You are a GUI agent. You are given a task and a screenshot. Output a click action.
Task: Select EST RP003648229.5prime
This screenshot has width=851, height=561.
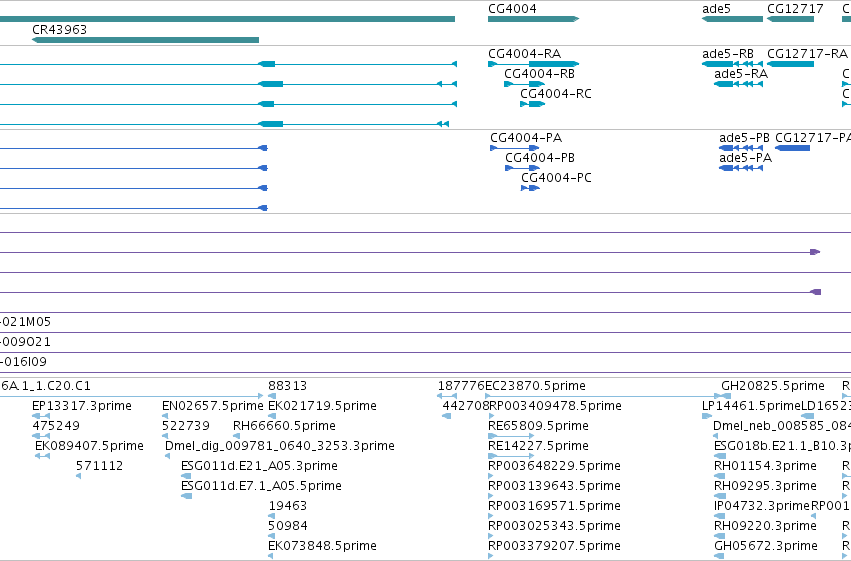click(x=554, y=466)
